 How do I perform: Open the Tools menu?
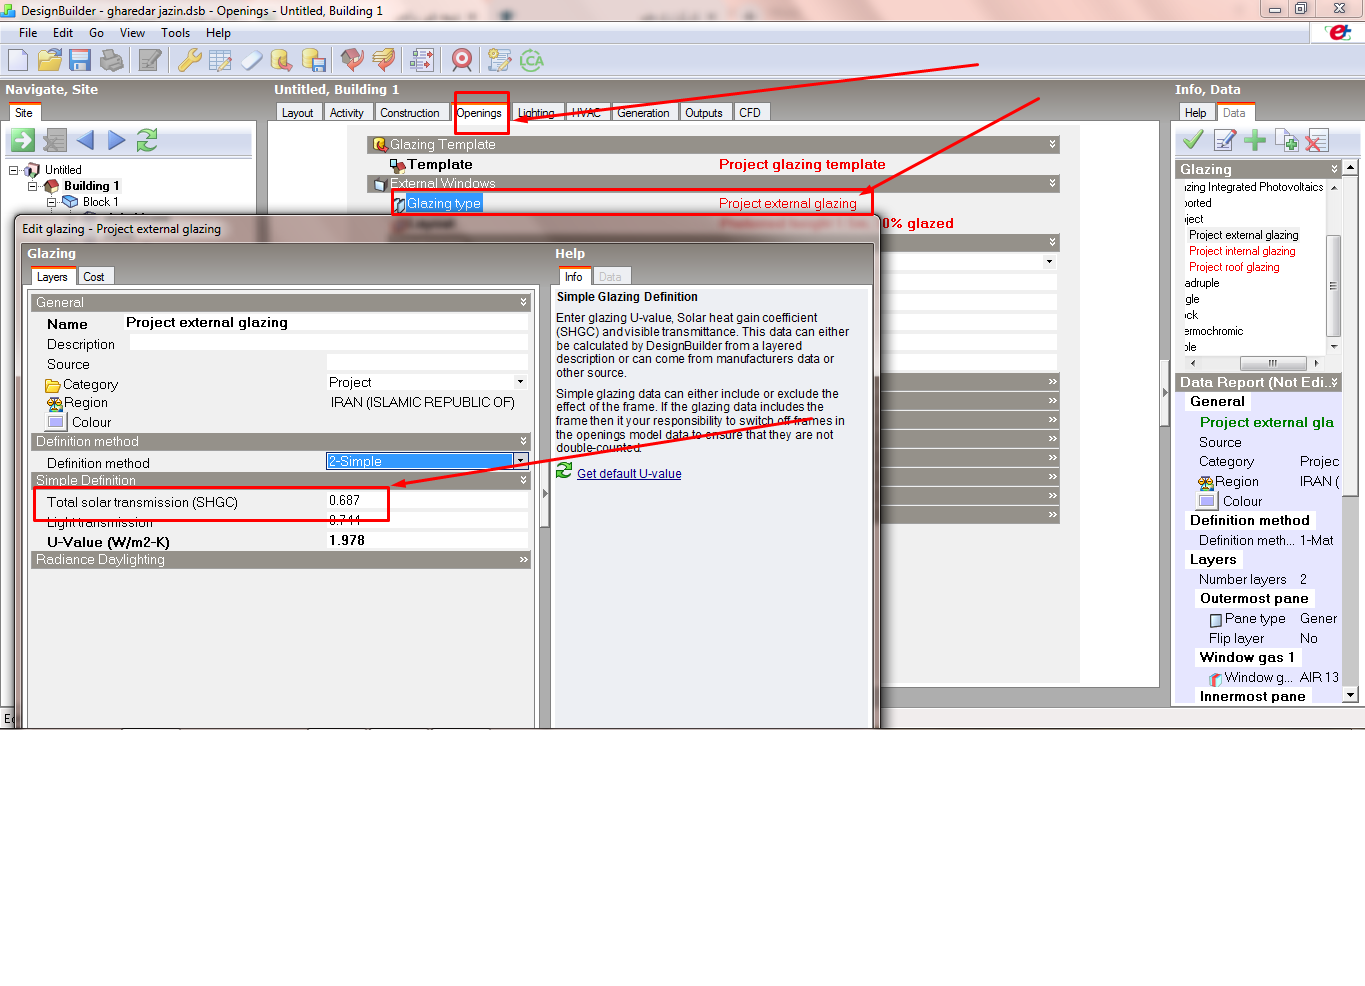pos(175,33)
